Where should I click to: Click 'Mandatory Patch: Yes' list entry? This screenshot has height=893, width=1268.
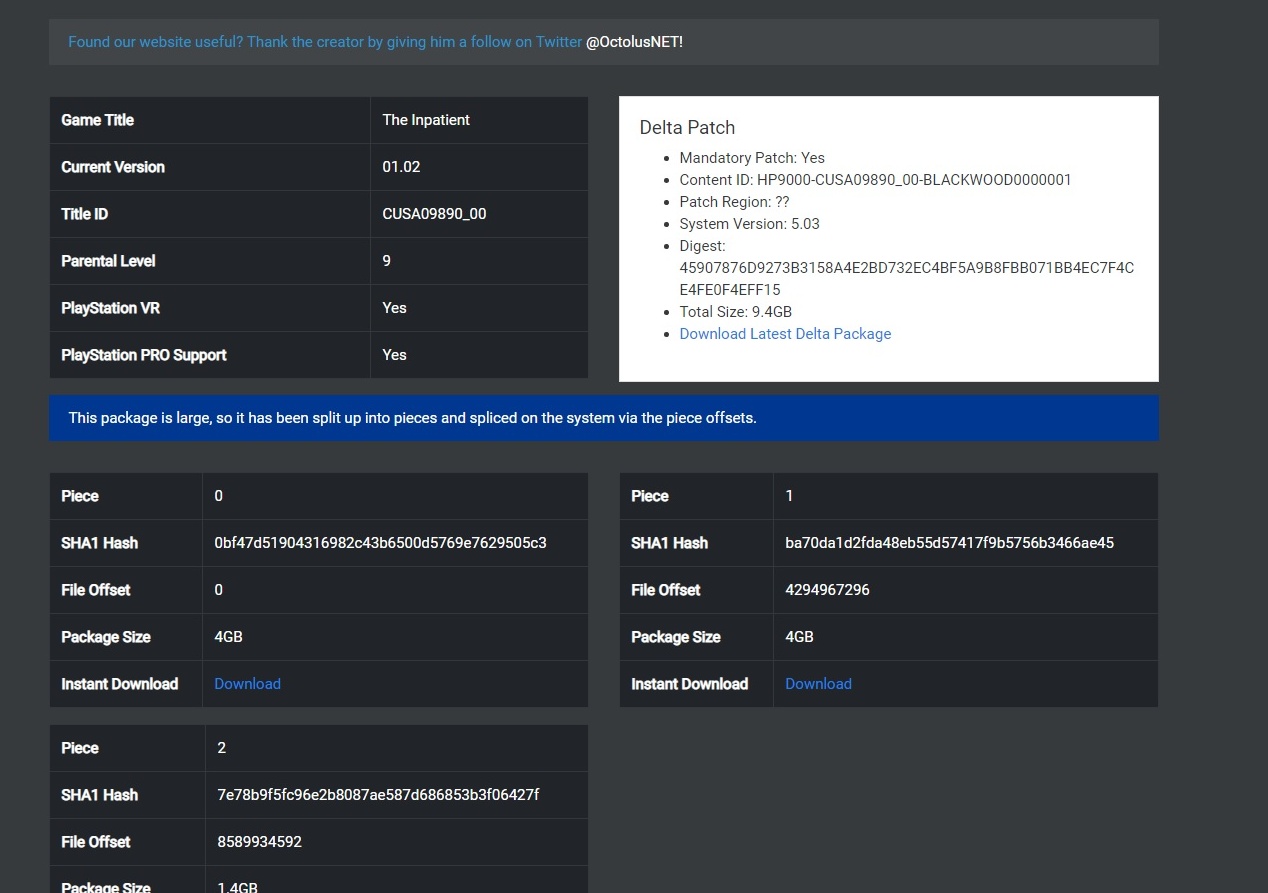pyautogui.click(x=752, y=158)
